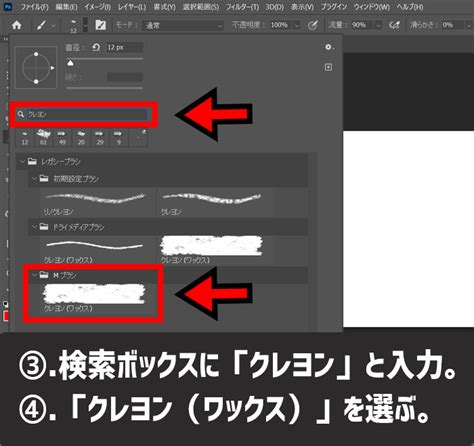Screen dimensions: 474x446
Task: Reset brush diameter with the circular arrow icon
Action: [96, 47]
